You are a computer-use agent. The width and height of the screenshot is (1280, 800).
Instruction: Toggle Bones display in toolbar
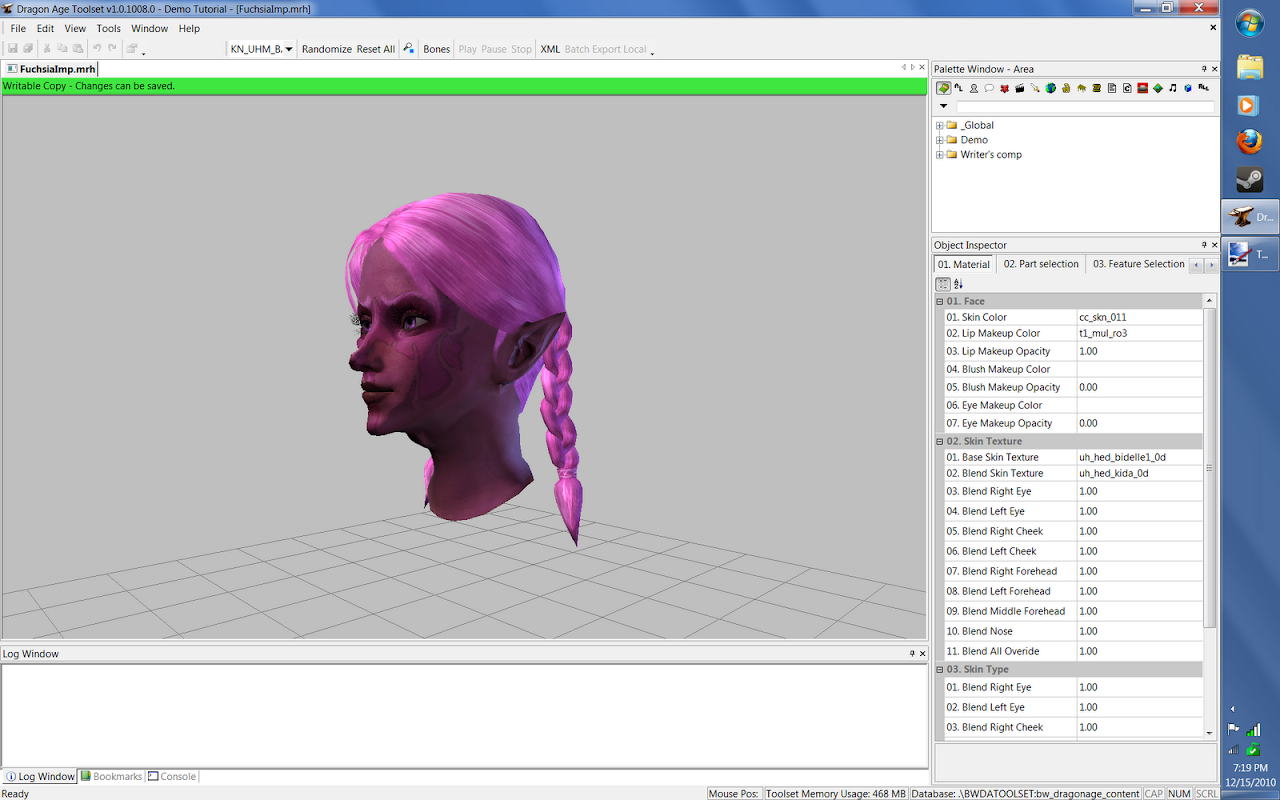pyautogui.click(x=436, y=49)
